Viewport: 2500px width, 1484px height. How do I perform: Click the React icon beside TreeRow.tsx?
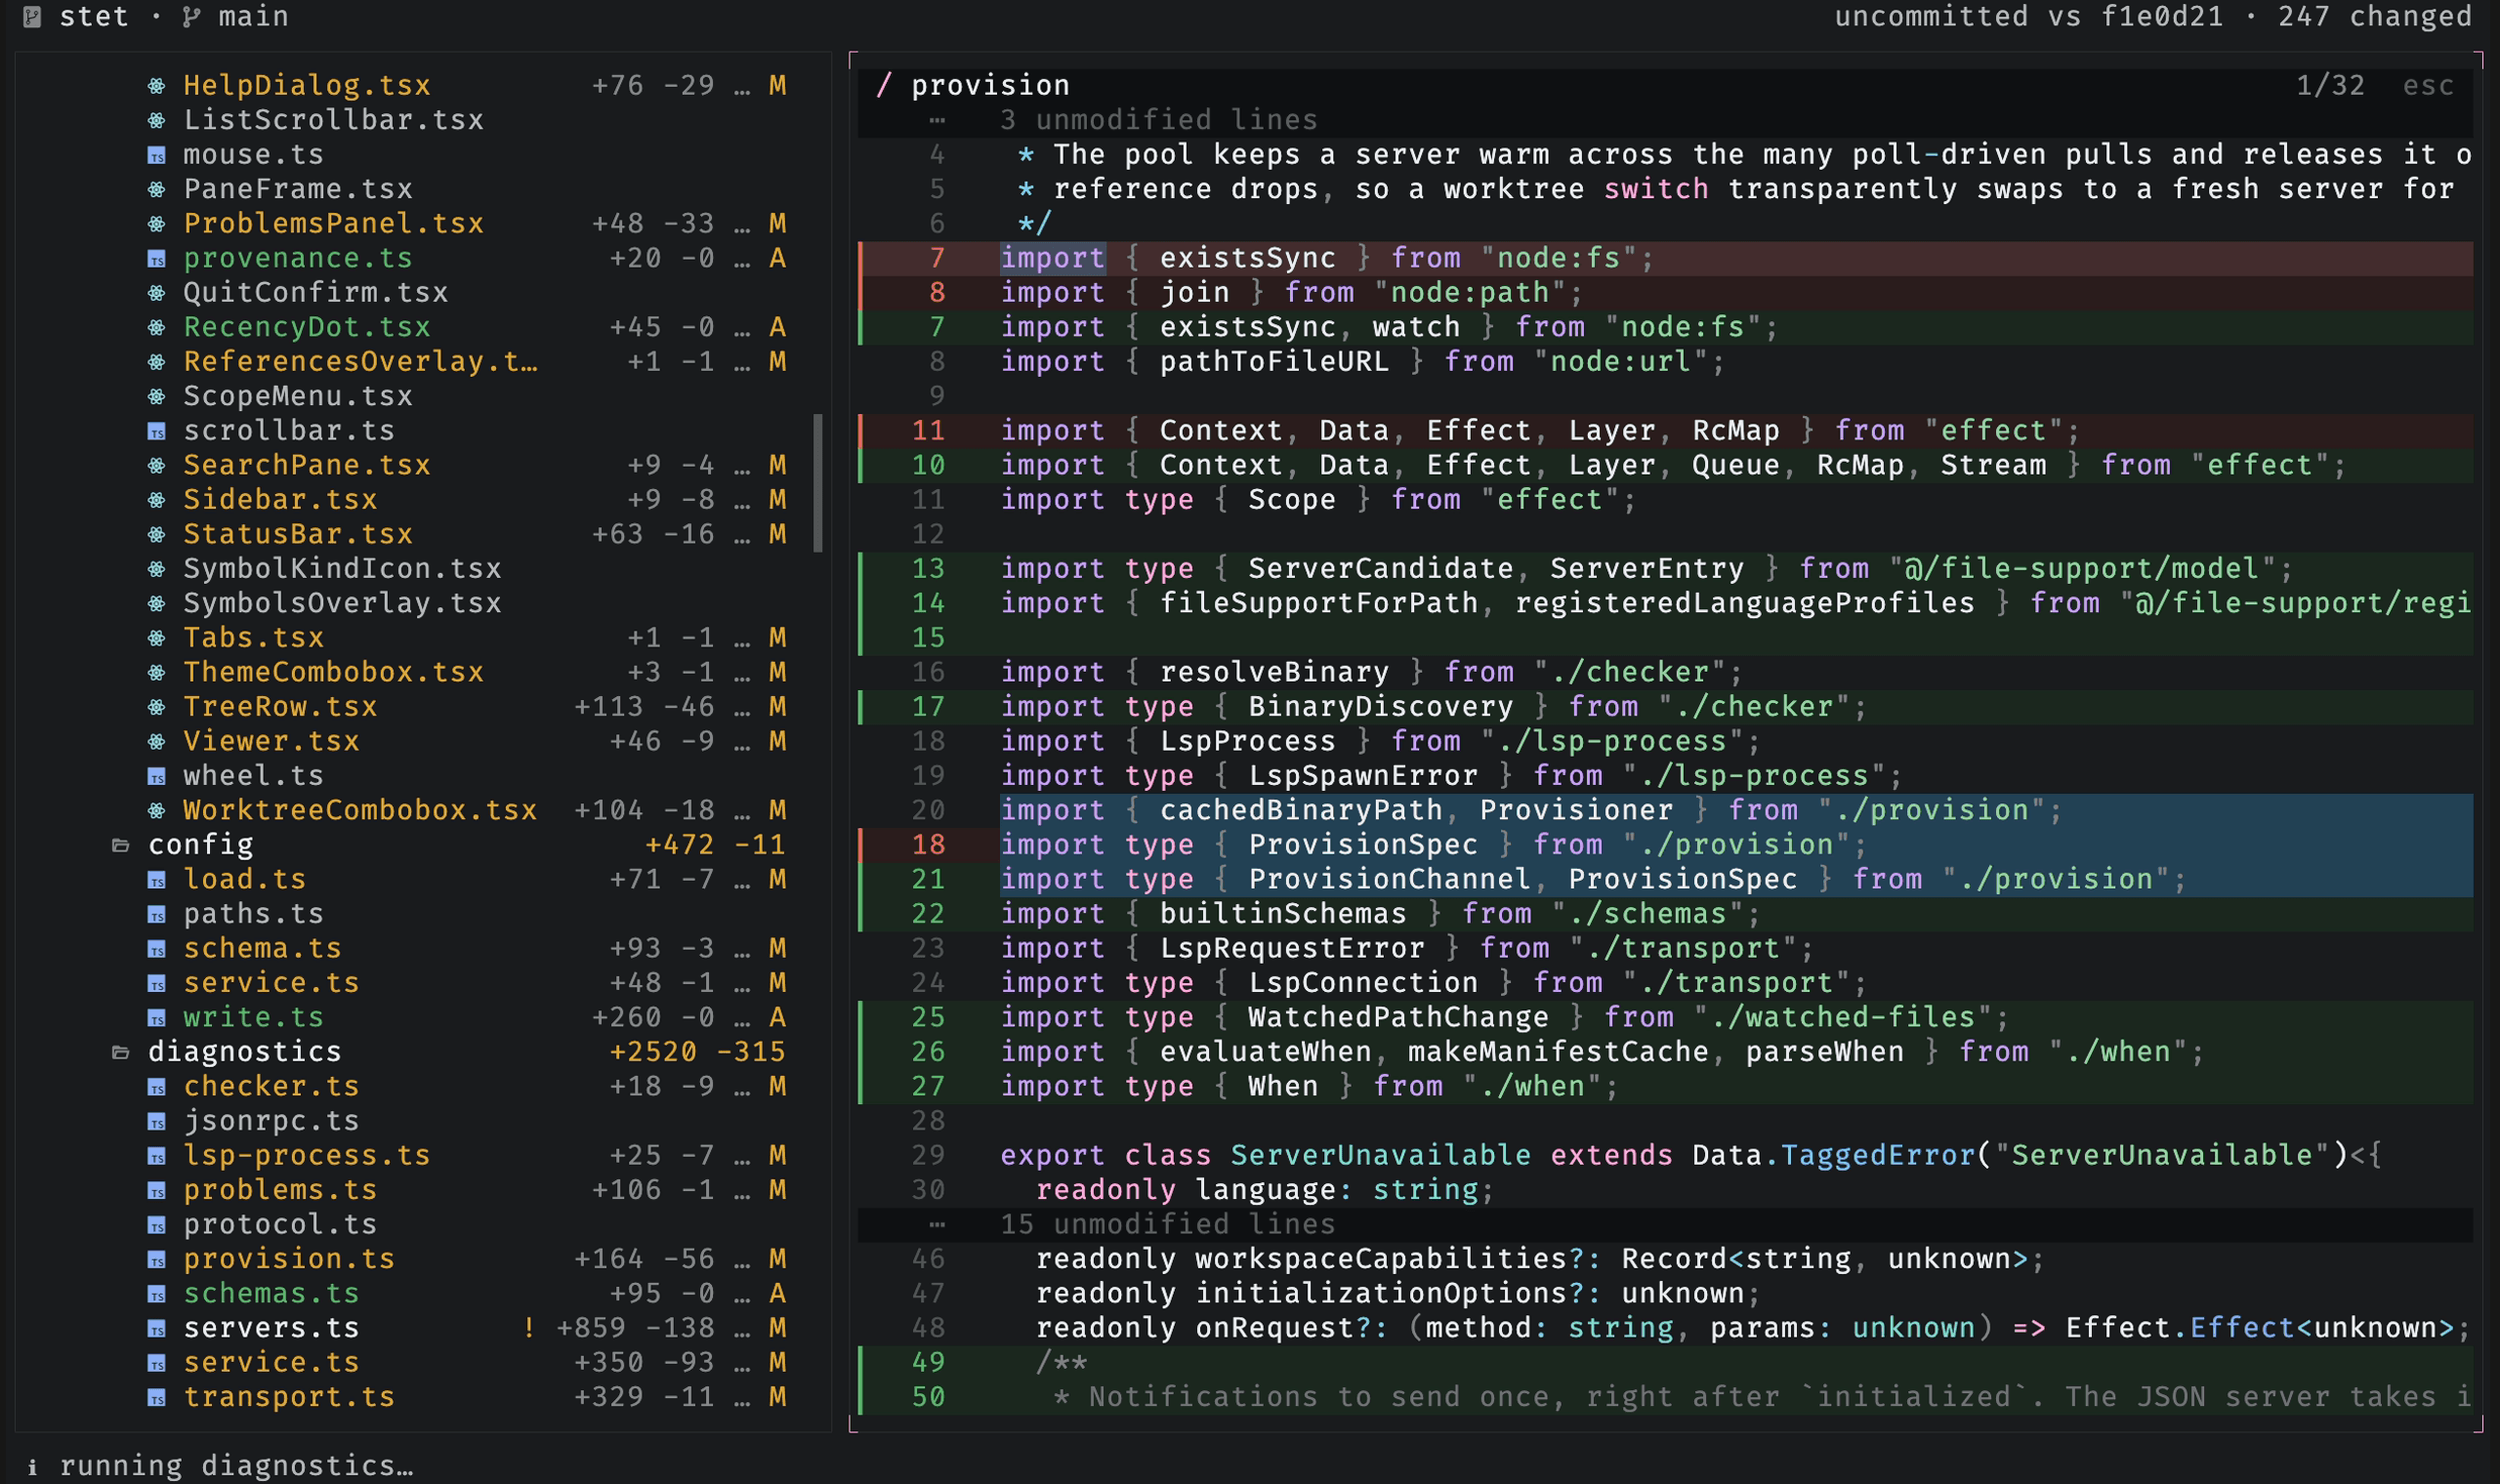[x=157, y=706]
